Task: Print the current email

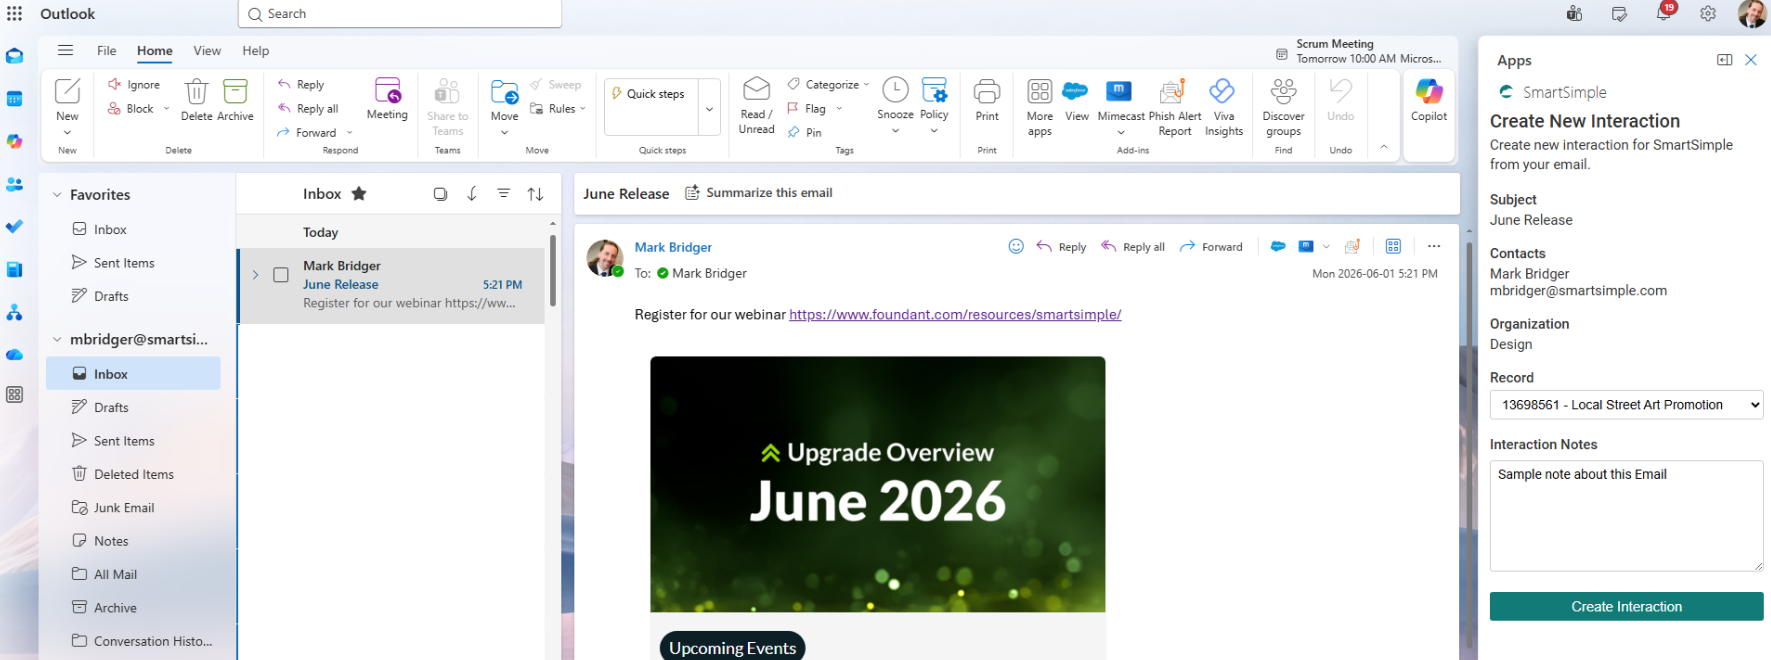Action: pos(987,91)
